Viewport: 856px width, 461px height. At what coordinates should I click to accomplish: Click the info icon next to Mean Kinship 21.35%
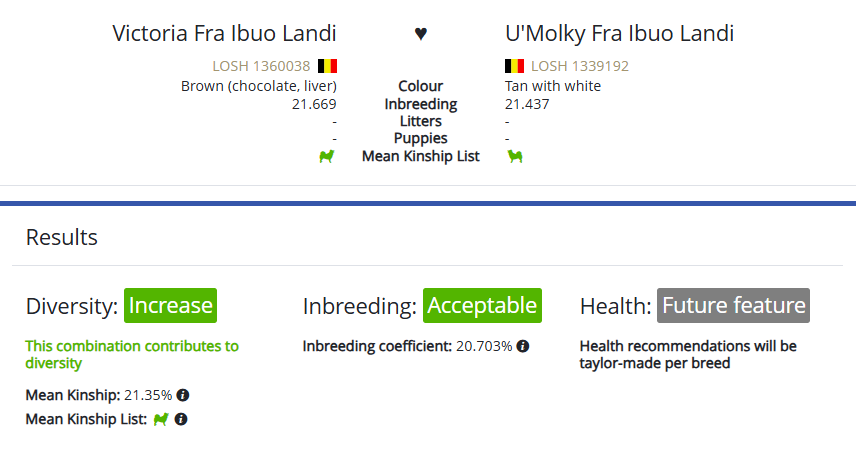(183, 395)
